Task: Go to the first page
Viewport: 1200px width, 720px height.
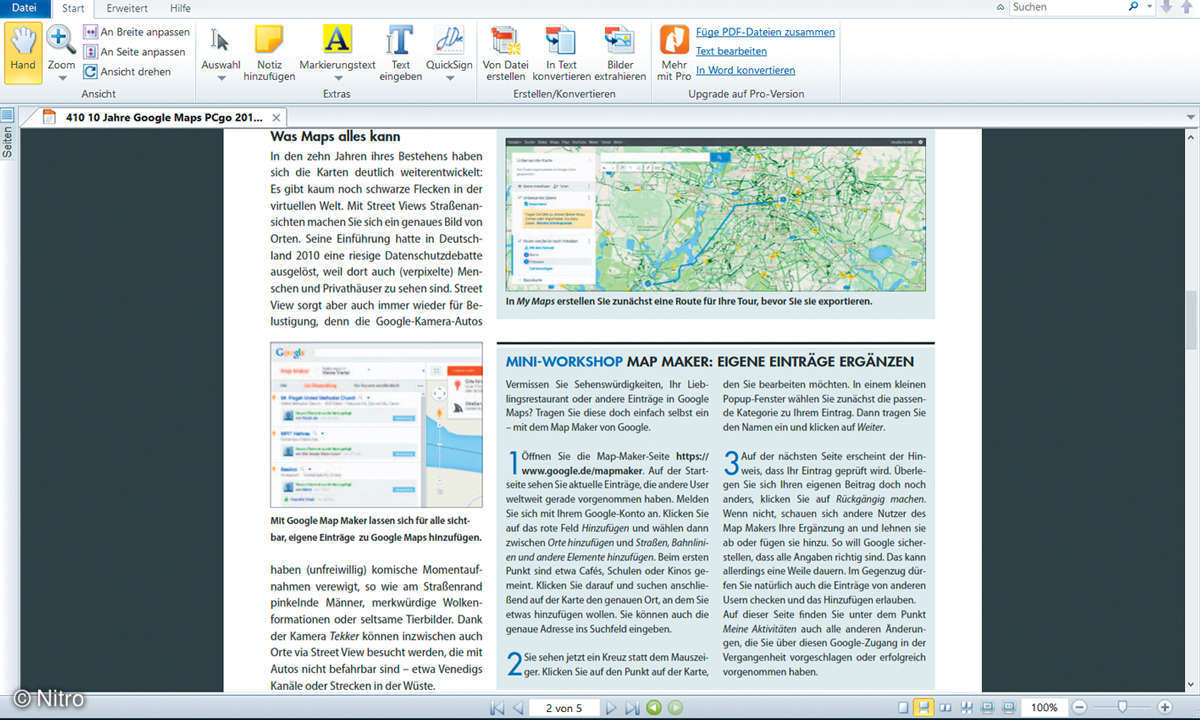Action: [497, 708]
